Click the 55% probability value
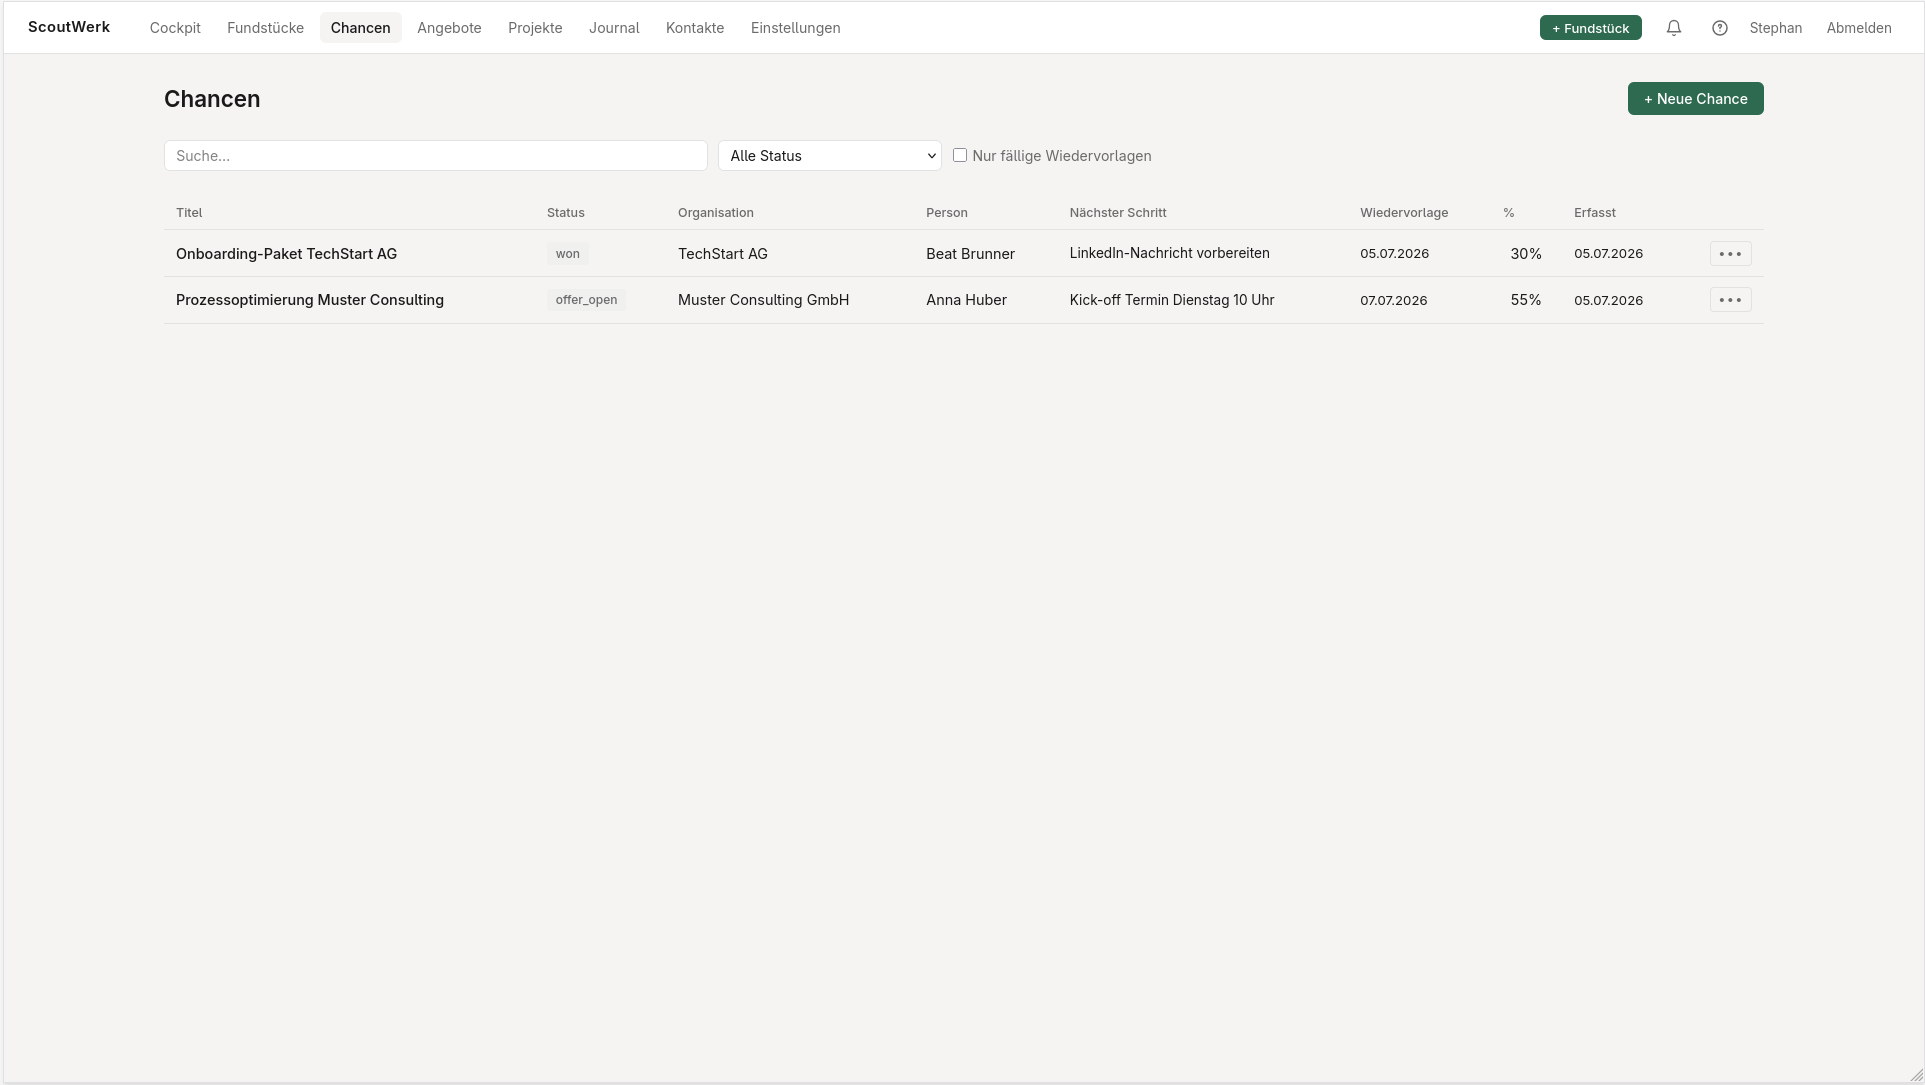Screen dimensions: 1925x1085 click(1526, 300)
